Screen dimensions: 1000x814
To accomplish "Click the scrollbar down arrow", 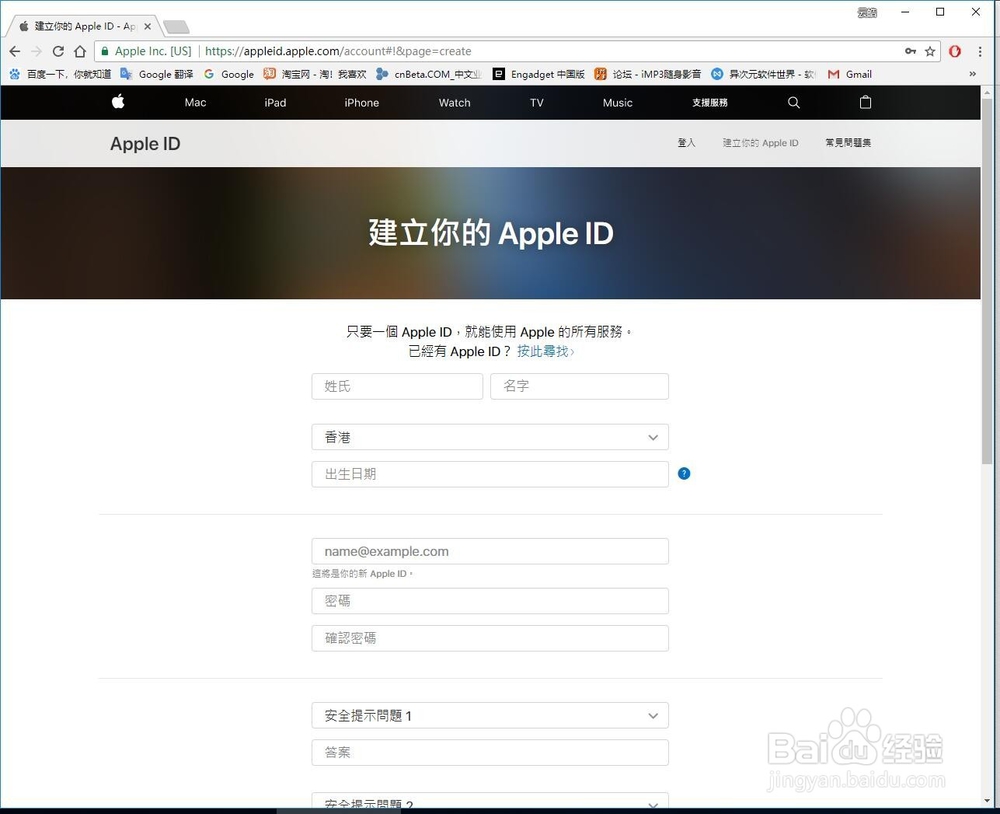I will click(x=987, y=801).
